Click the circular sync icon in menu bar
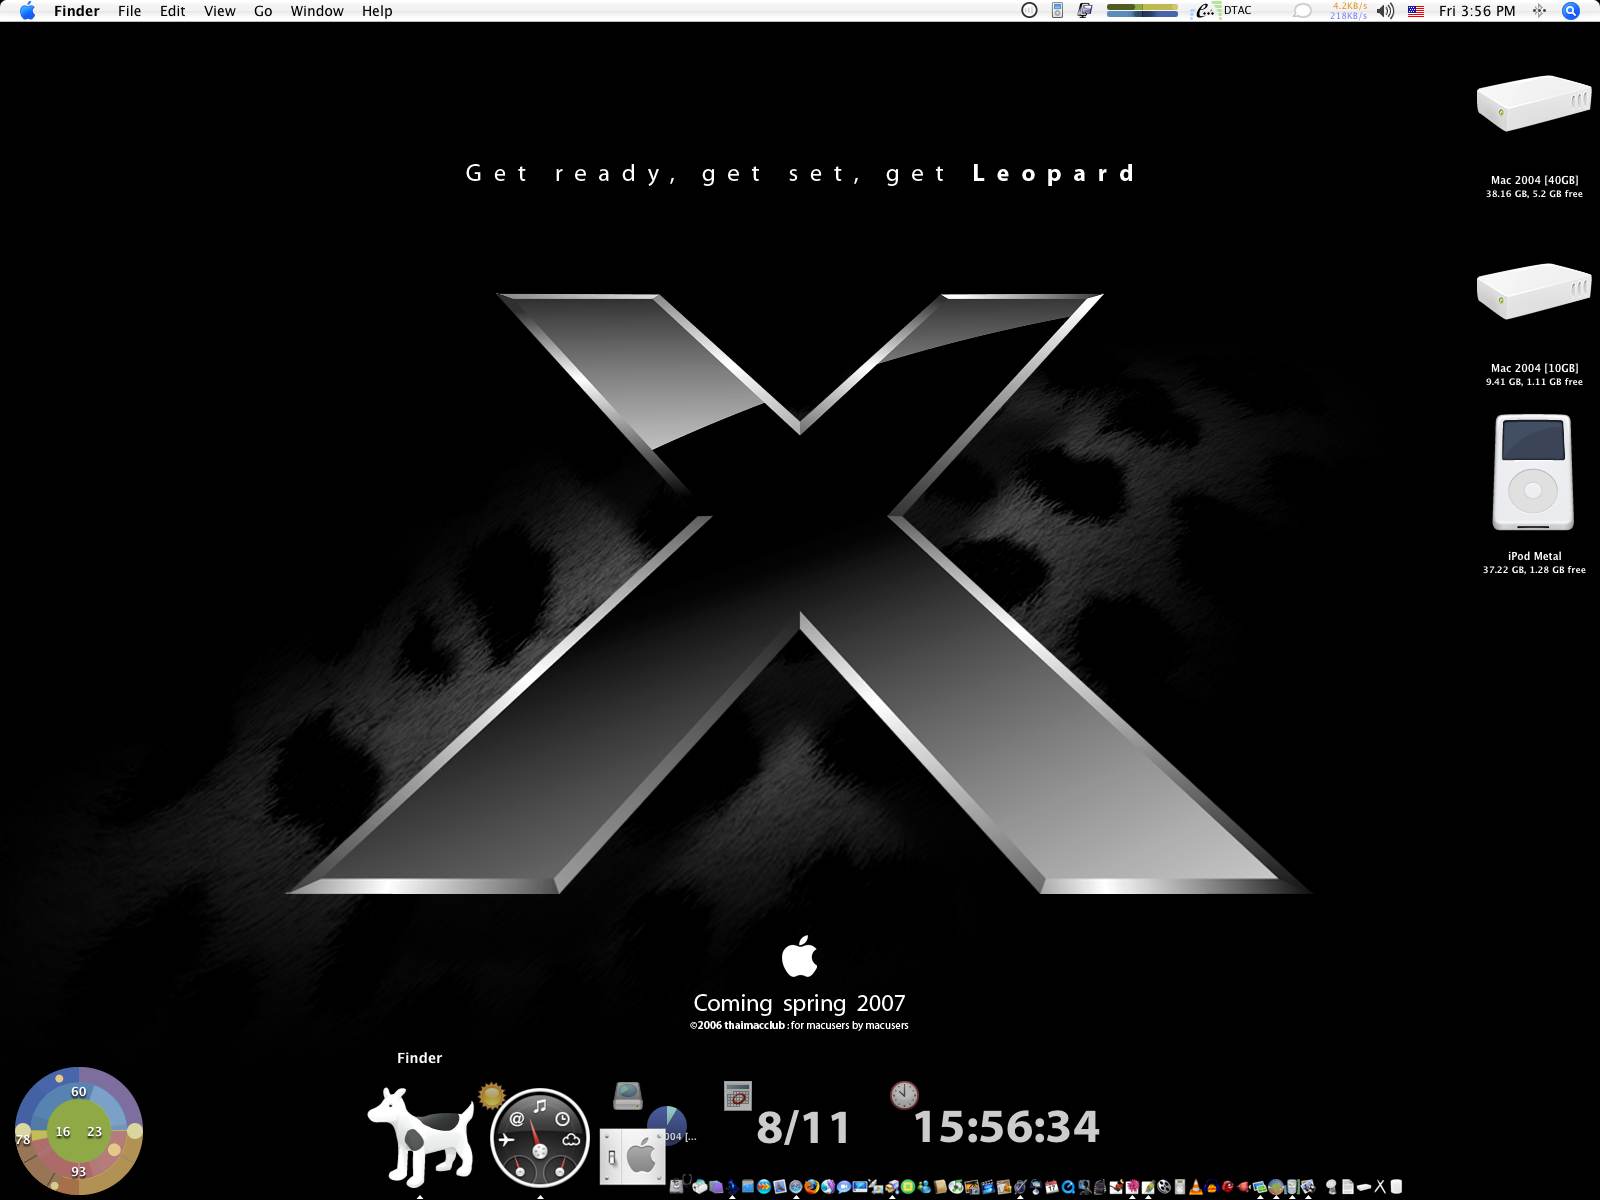The width and height of the screenshot is (1600, 1200). click(x=1029, y=11)
